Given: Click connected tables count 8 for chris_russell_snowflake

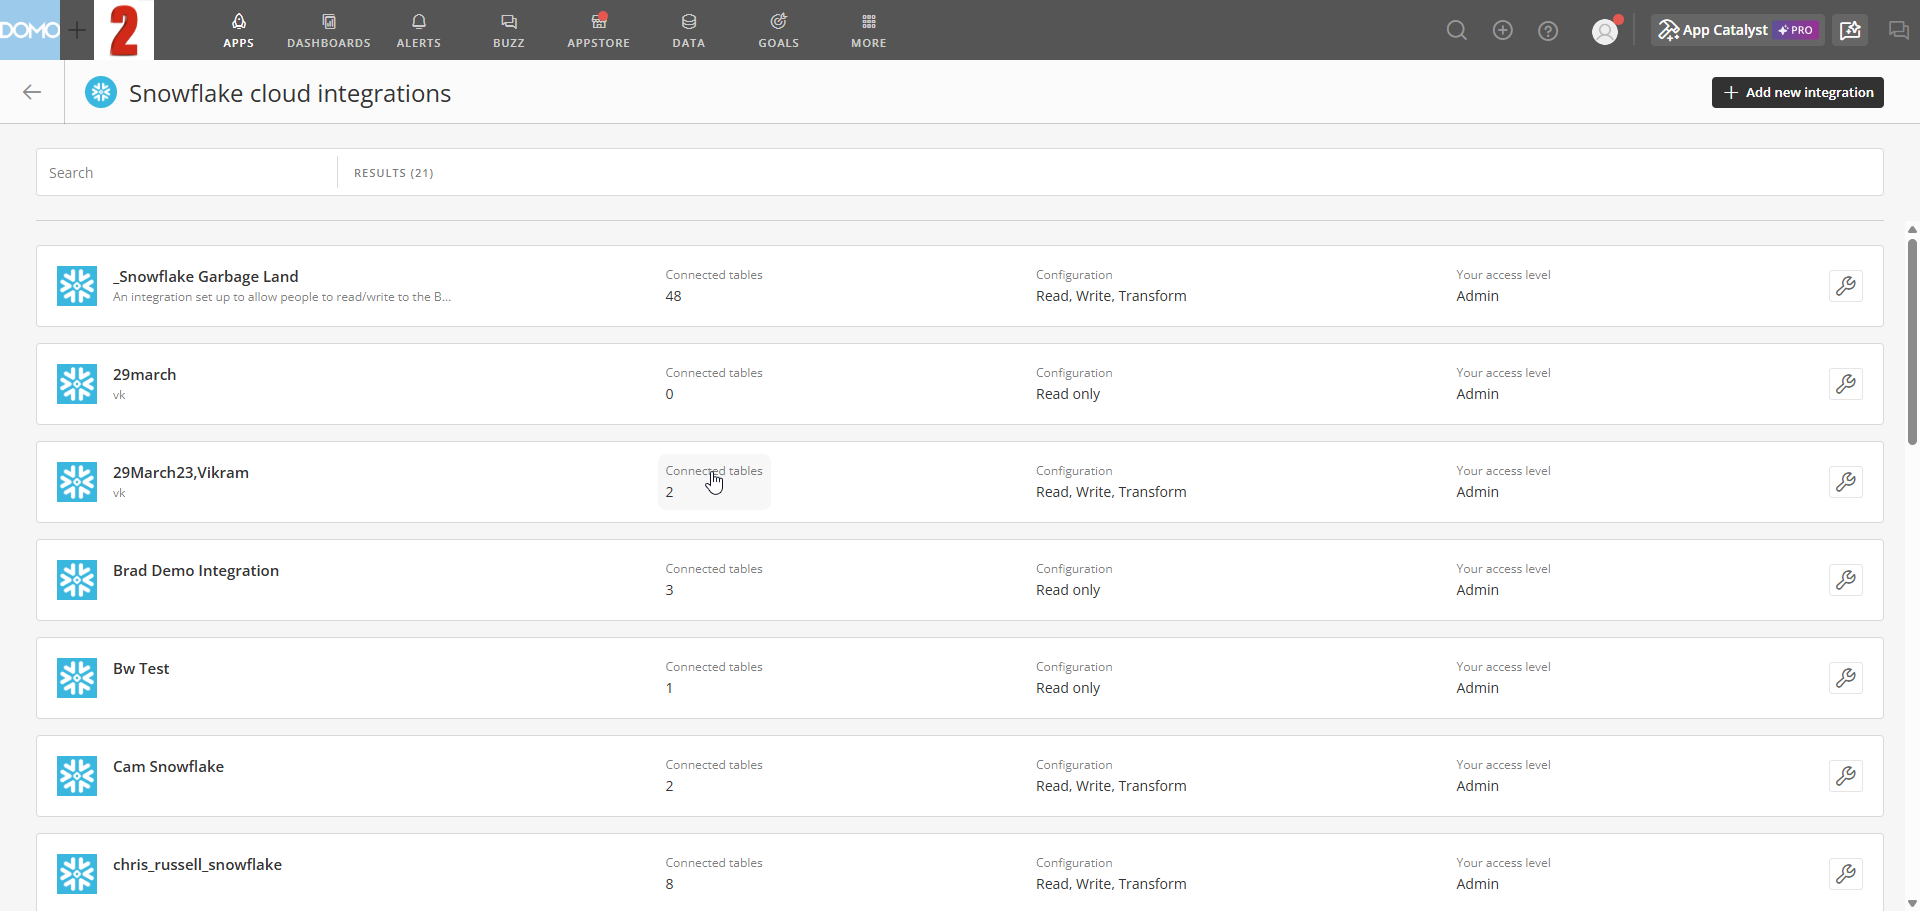Looking at the screenshot, I should click(x=669, y=884).
